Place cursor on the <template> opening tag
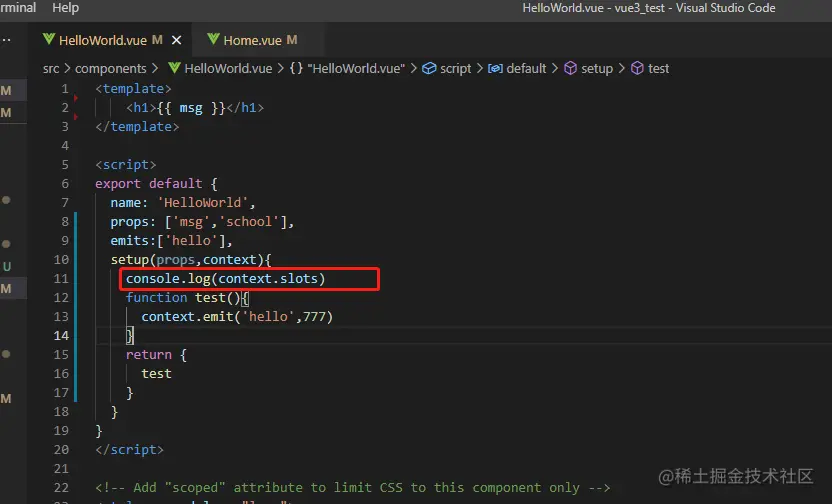Viewport: 832px width, 504px height. click(x=133, y=89)
